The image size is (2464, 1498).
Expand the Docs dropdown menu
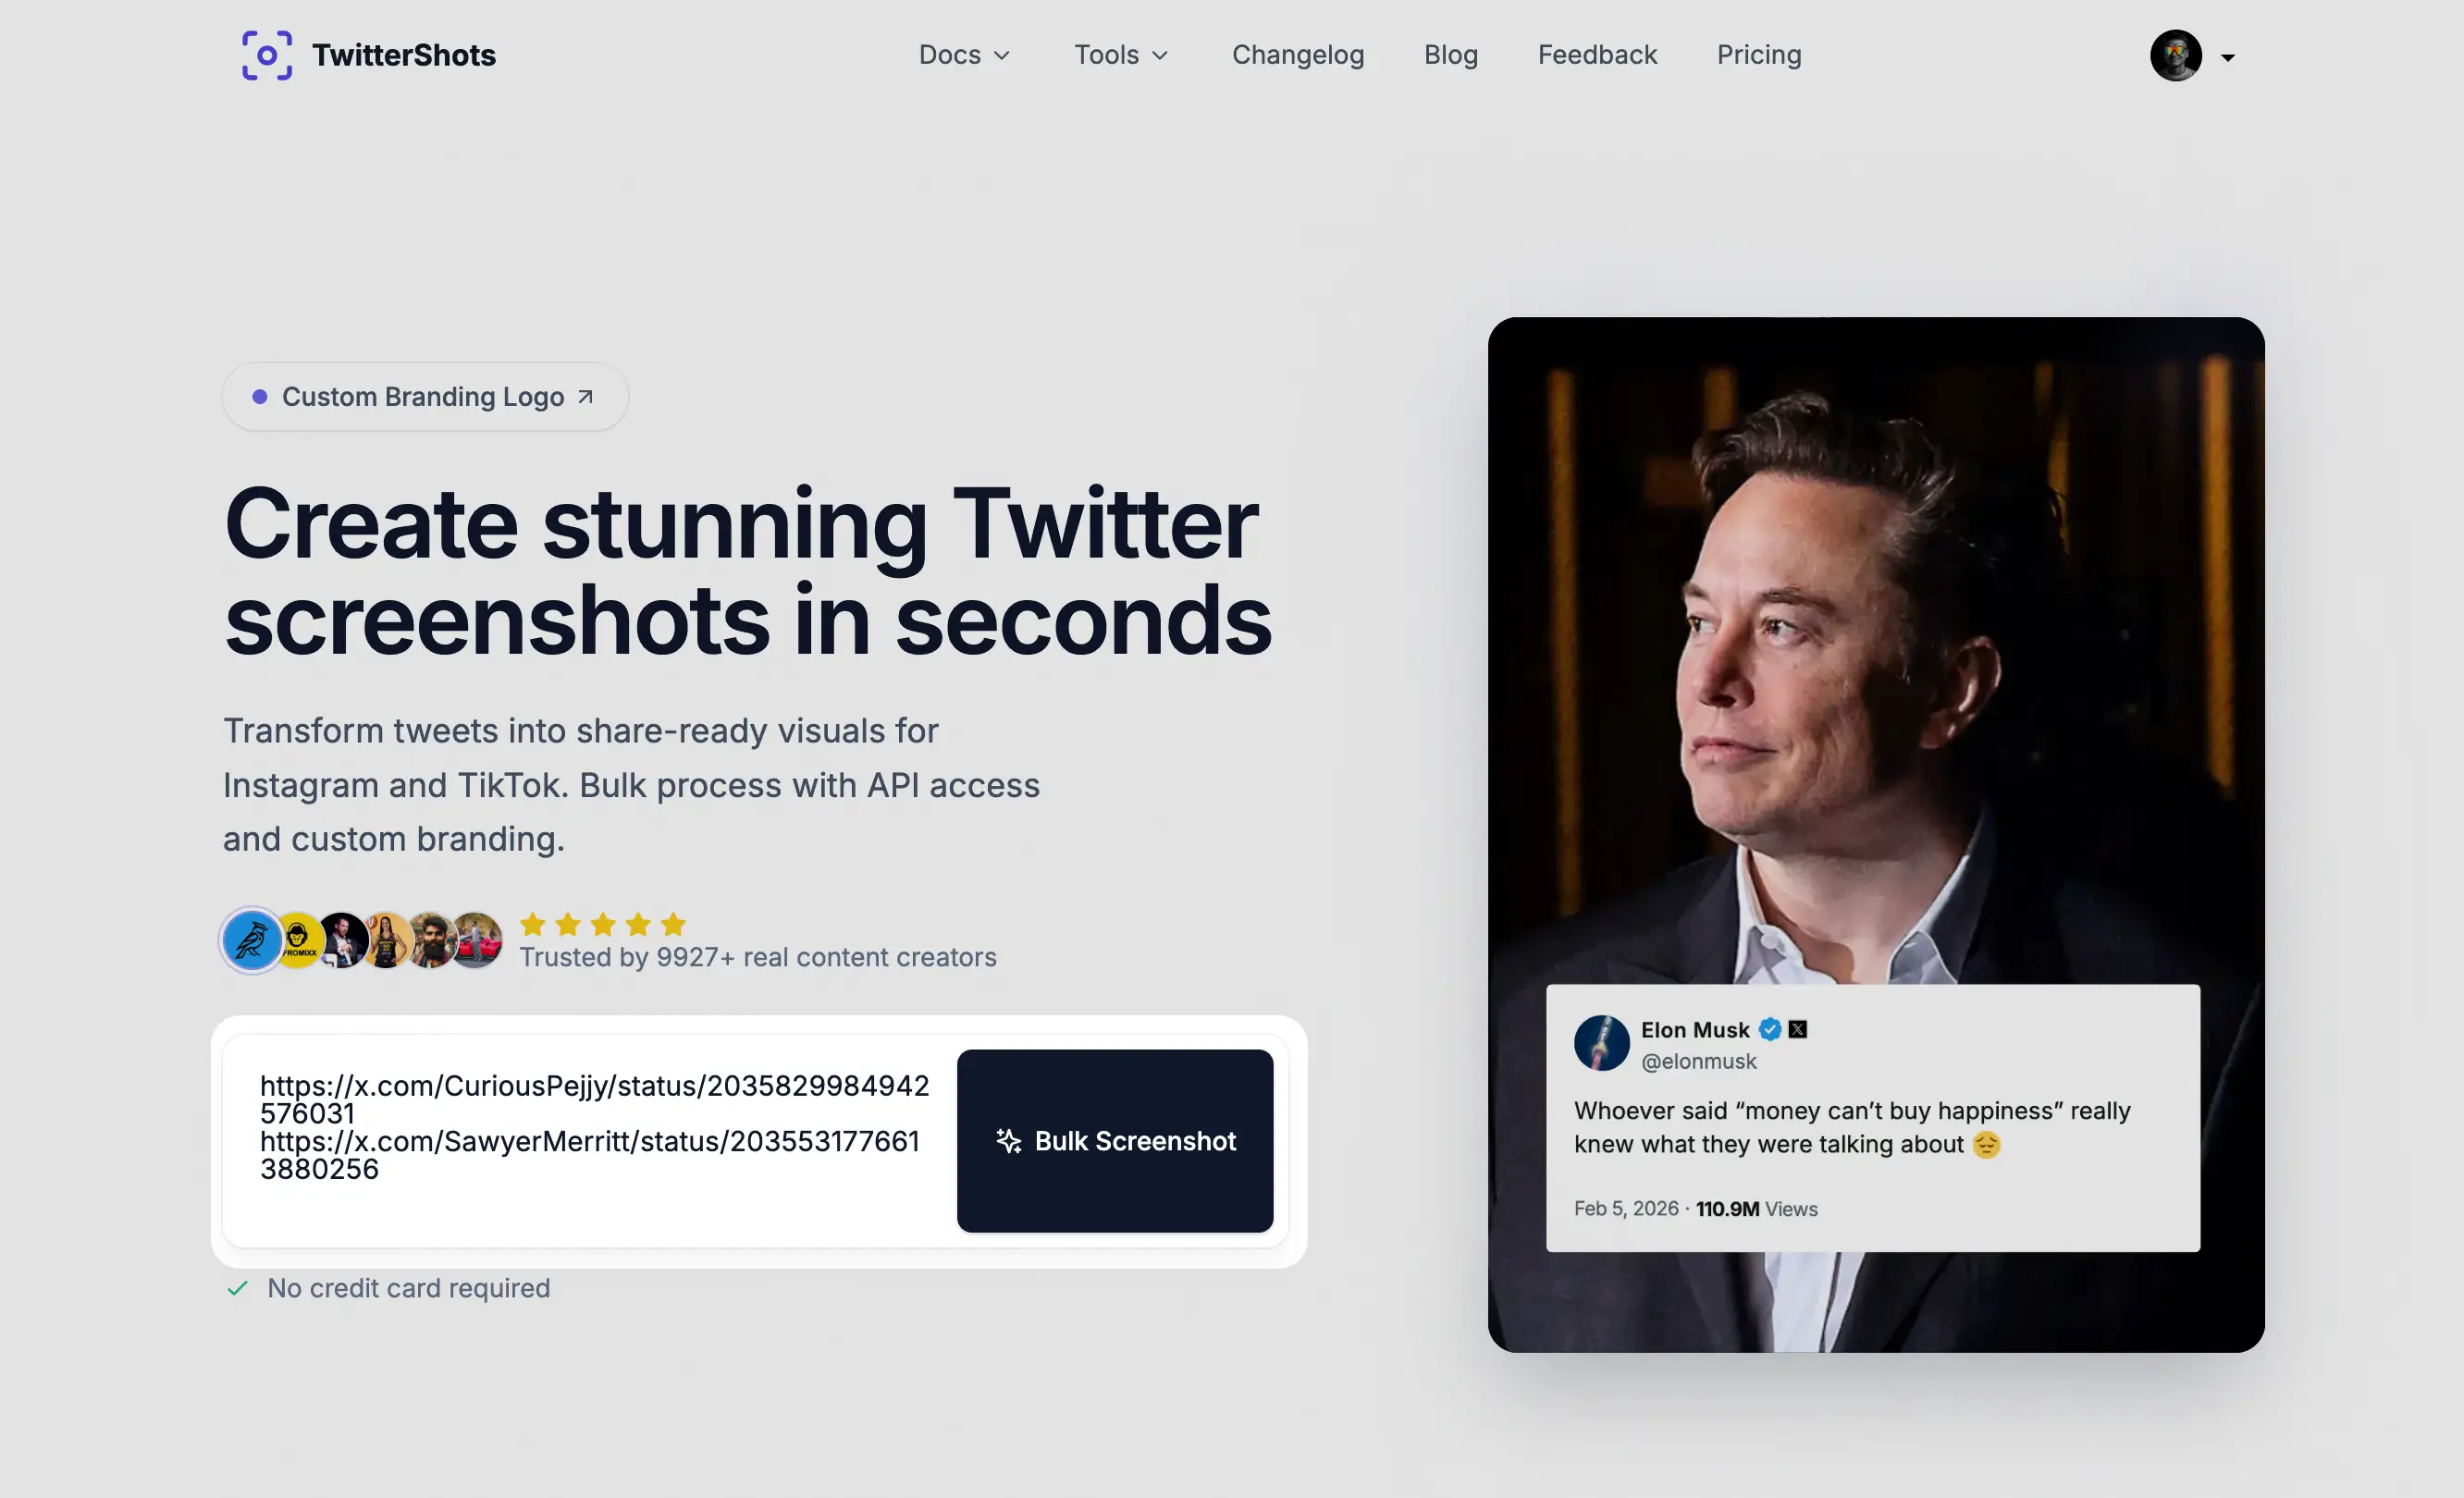[x=964, y=55]
